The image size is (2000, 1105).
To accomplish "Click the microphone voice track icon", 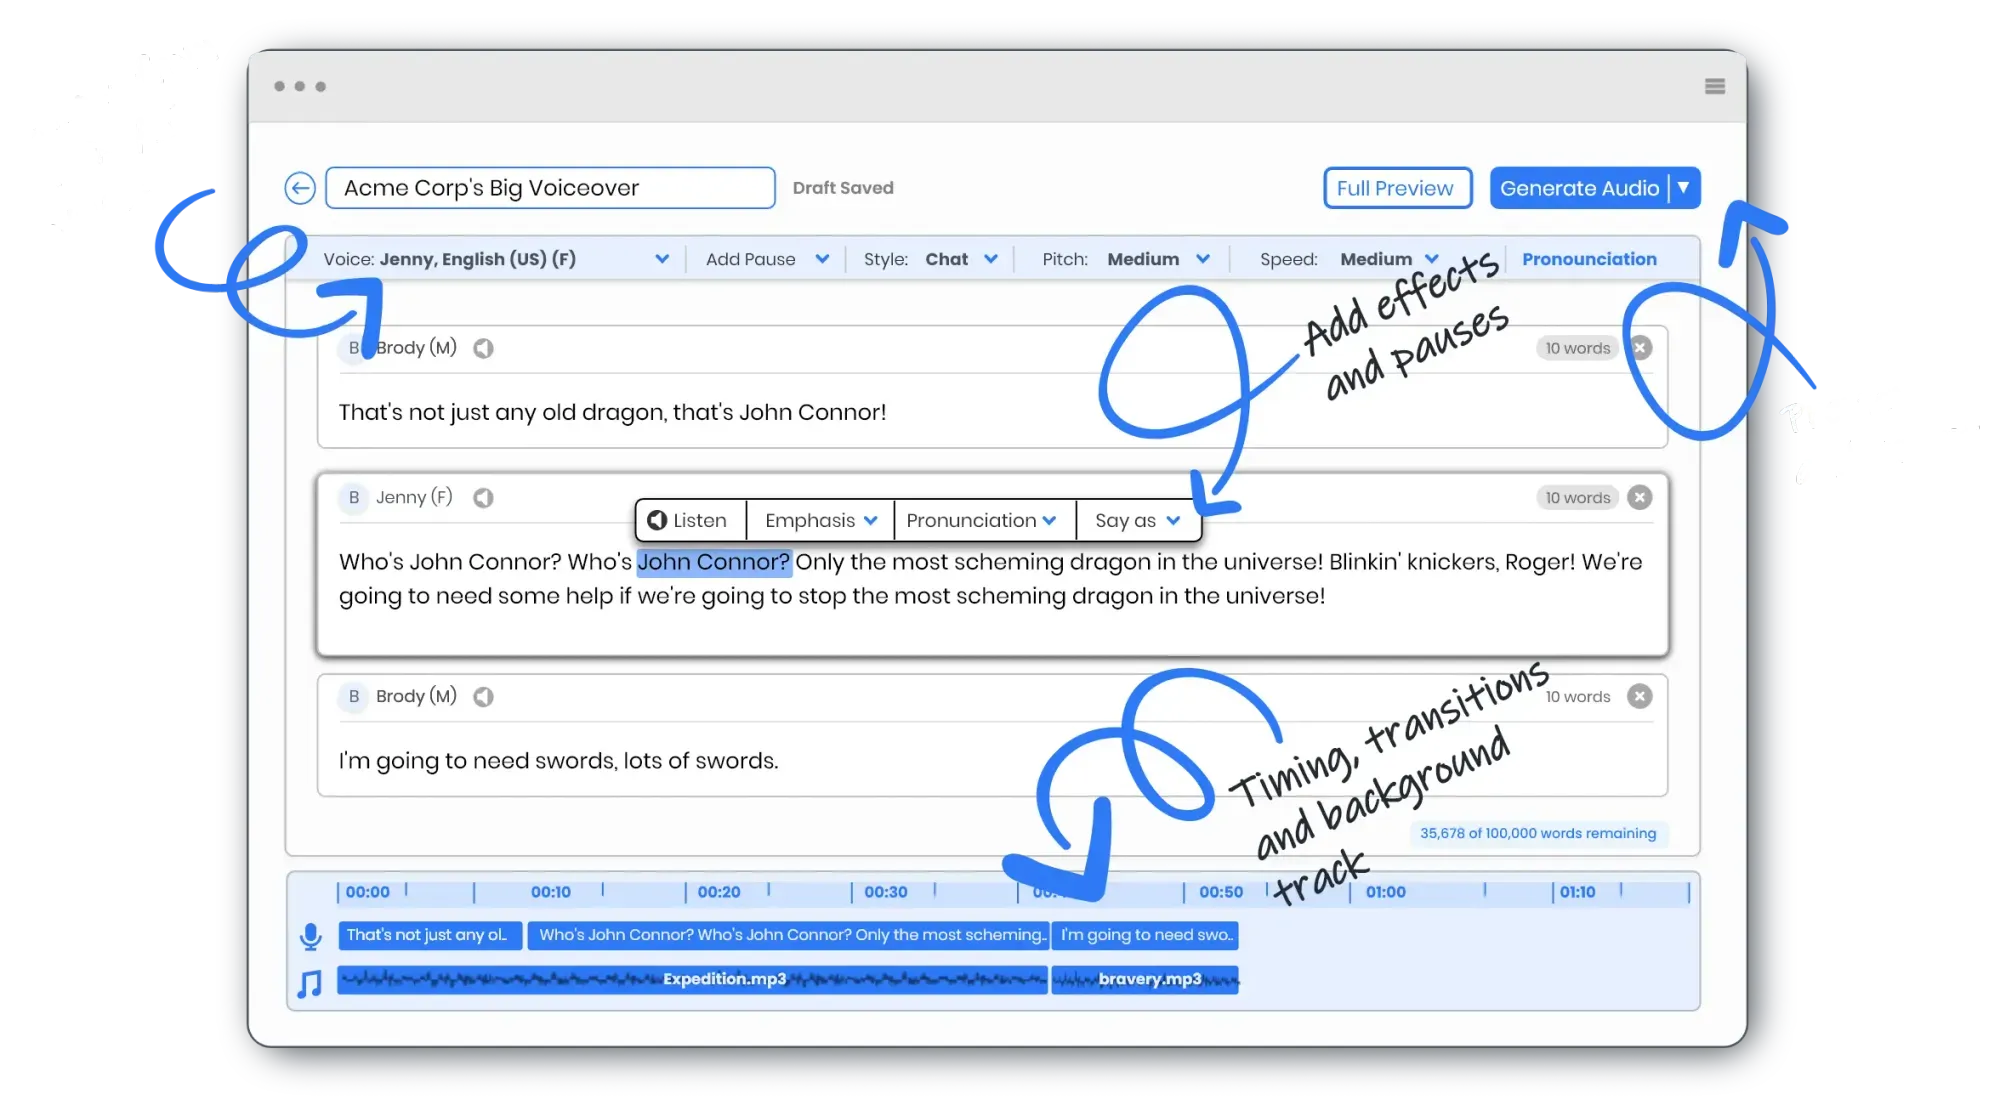I will pyautogui.click(x=311, y=936).
